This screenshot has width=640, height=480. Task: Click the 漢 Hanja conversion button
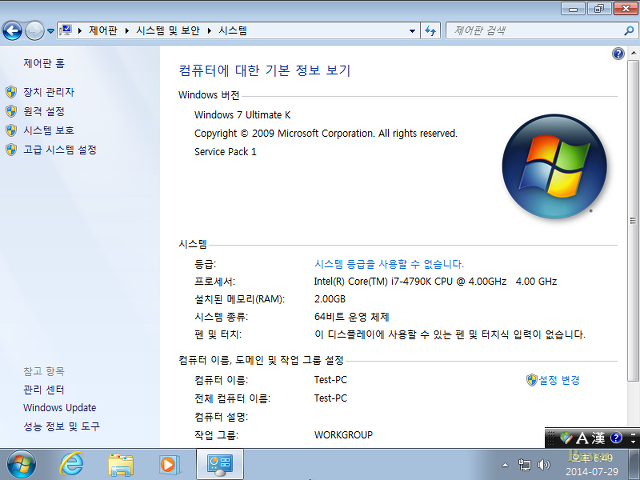coord(598,438)
